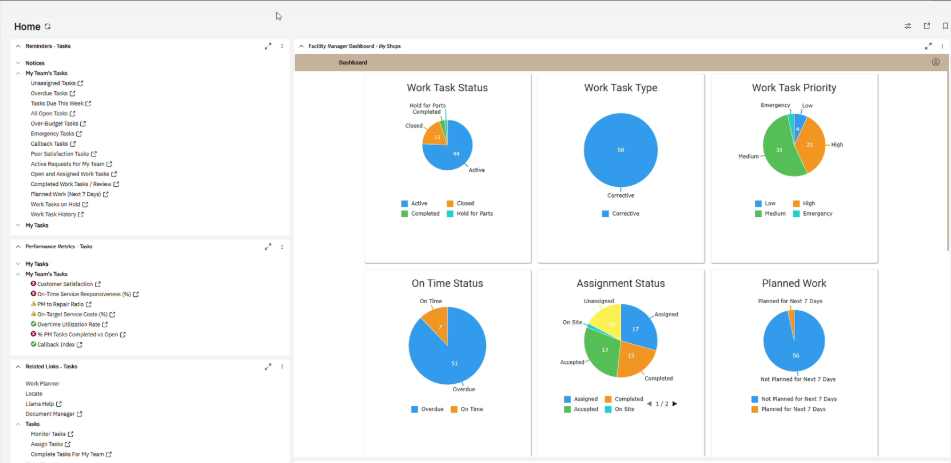Collapse the Performance Metrics - Tasks panel chevron
Screen dimensions: 951x463
[x=18, y=247]
